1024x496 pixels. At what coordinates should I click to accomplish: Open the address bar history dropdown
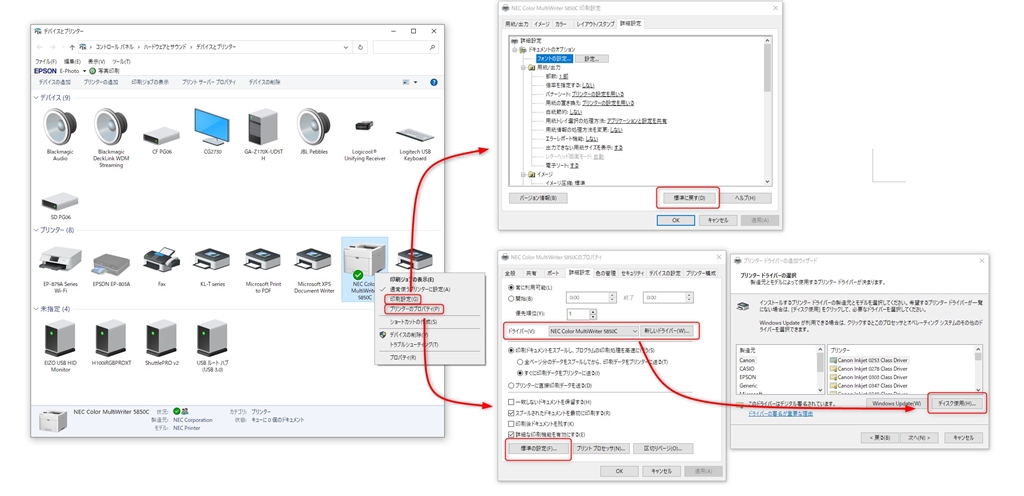(x=346, y=47)
